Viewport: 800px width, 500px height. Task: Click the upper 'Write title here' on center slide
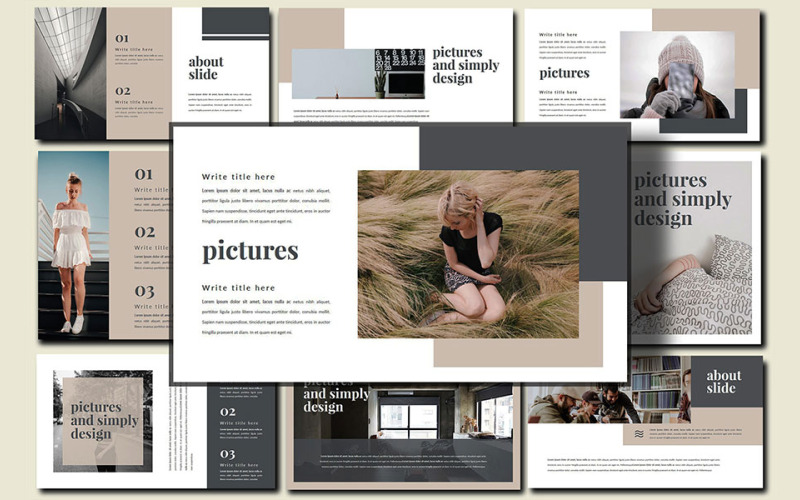coord(238,177)
